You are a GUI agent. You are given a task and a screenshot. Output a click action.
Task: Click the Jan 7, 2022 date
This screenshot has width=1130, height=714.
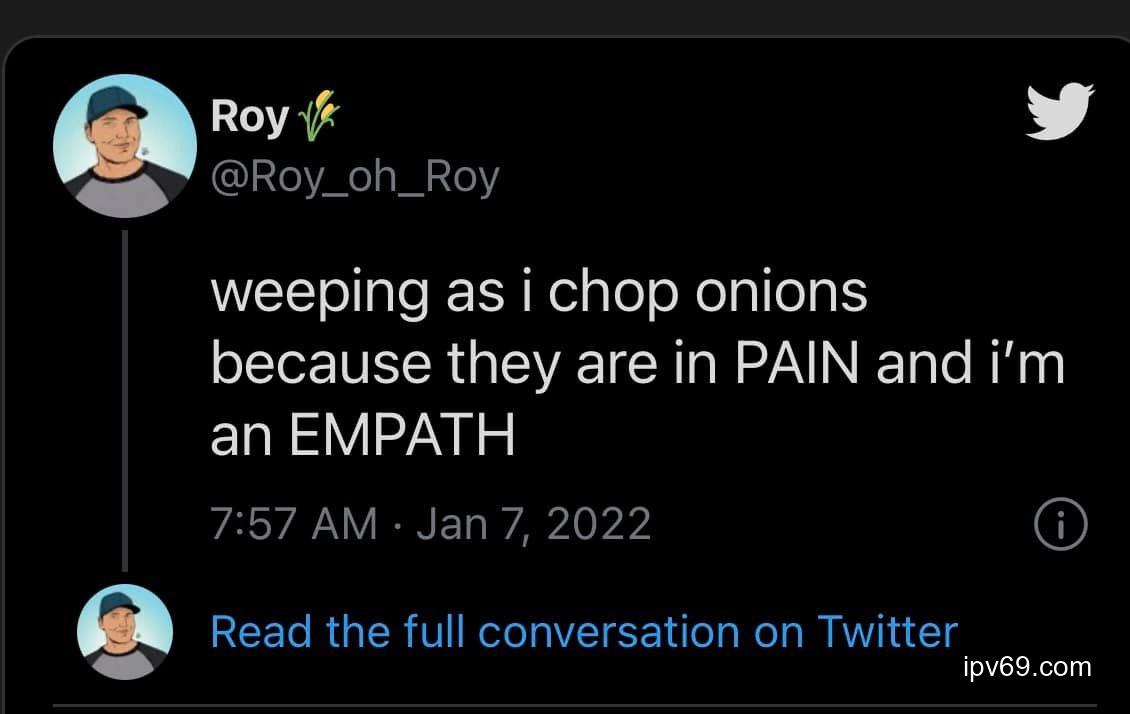[533, 524]
